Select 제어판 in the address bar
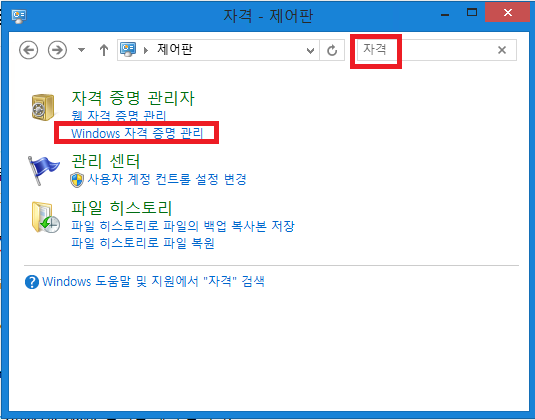The height and width of the screenshot is (420, 535). point(175,49)
